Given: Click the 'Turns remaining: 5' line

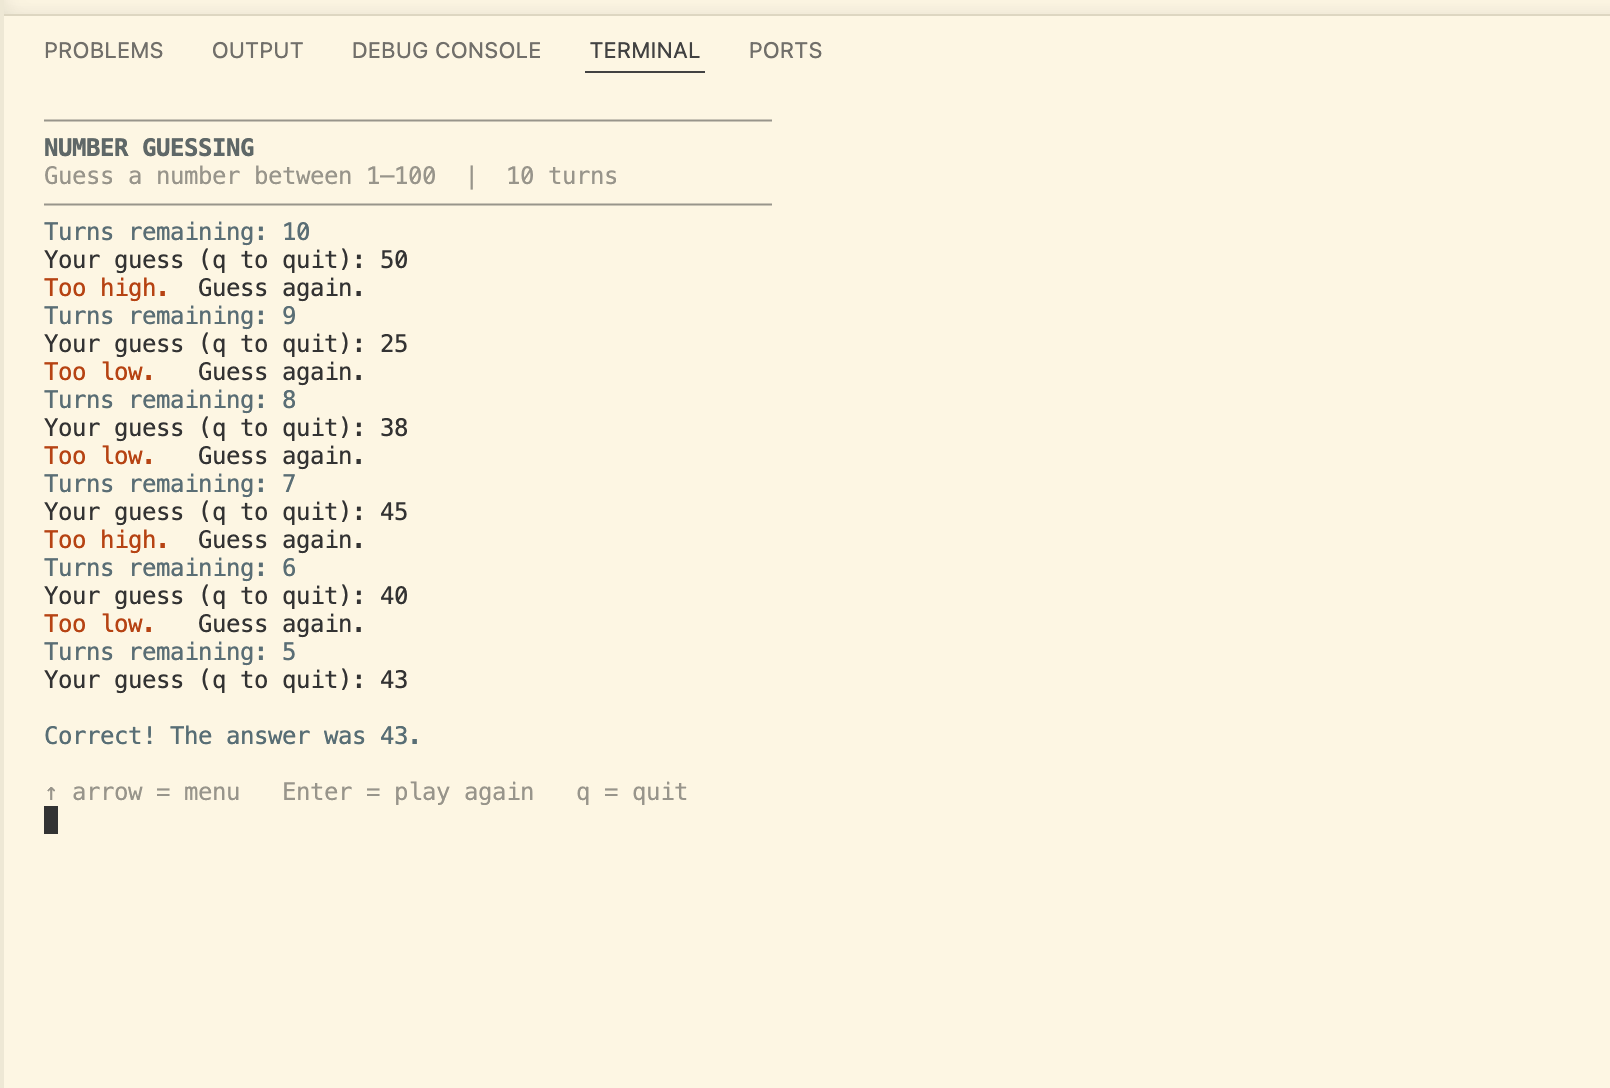Looking at the screenshot, I should [170, 652].
